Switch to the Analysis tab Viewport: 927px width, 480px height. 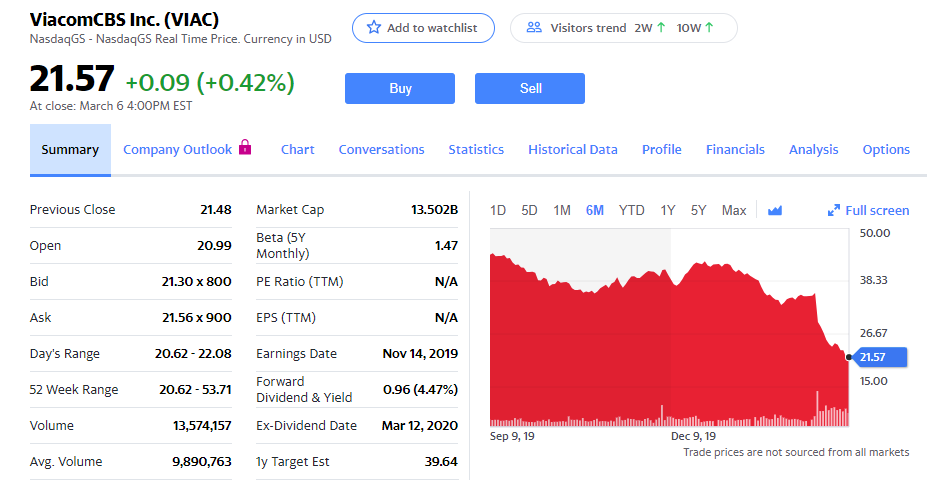813,150
